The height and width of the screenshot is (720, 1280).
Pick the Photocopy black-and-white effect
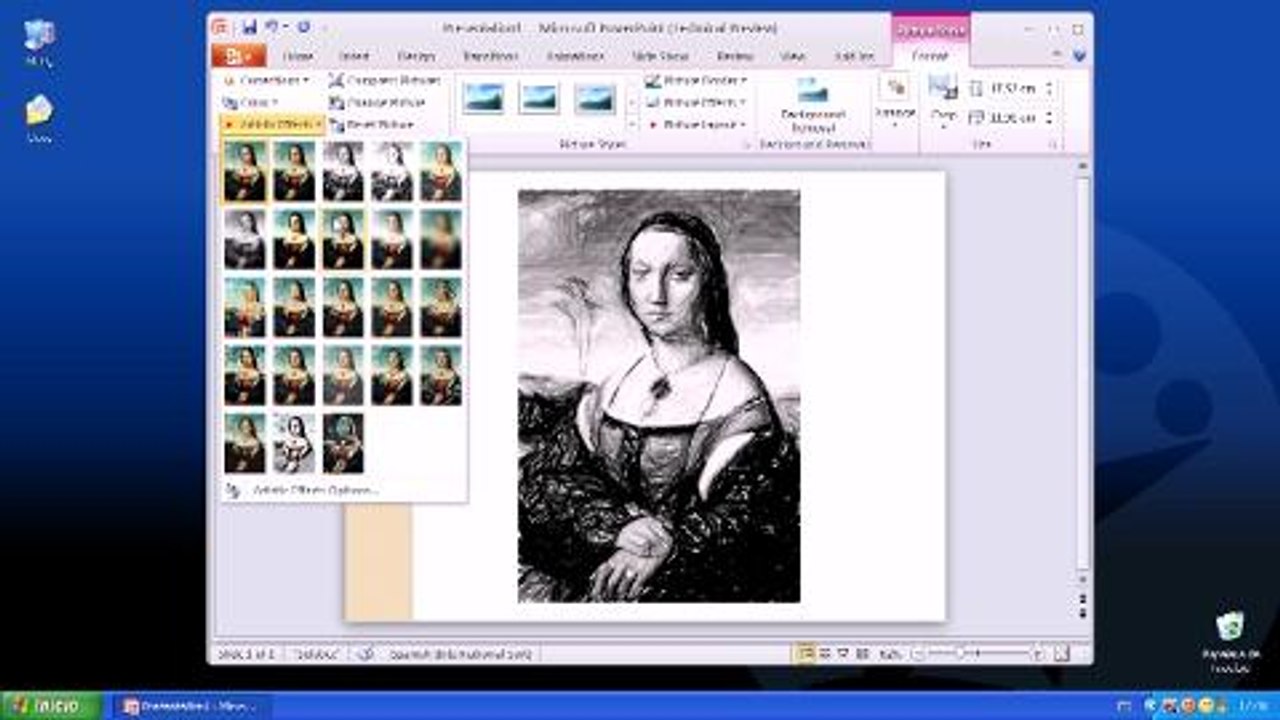click(294, 443)
